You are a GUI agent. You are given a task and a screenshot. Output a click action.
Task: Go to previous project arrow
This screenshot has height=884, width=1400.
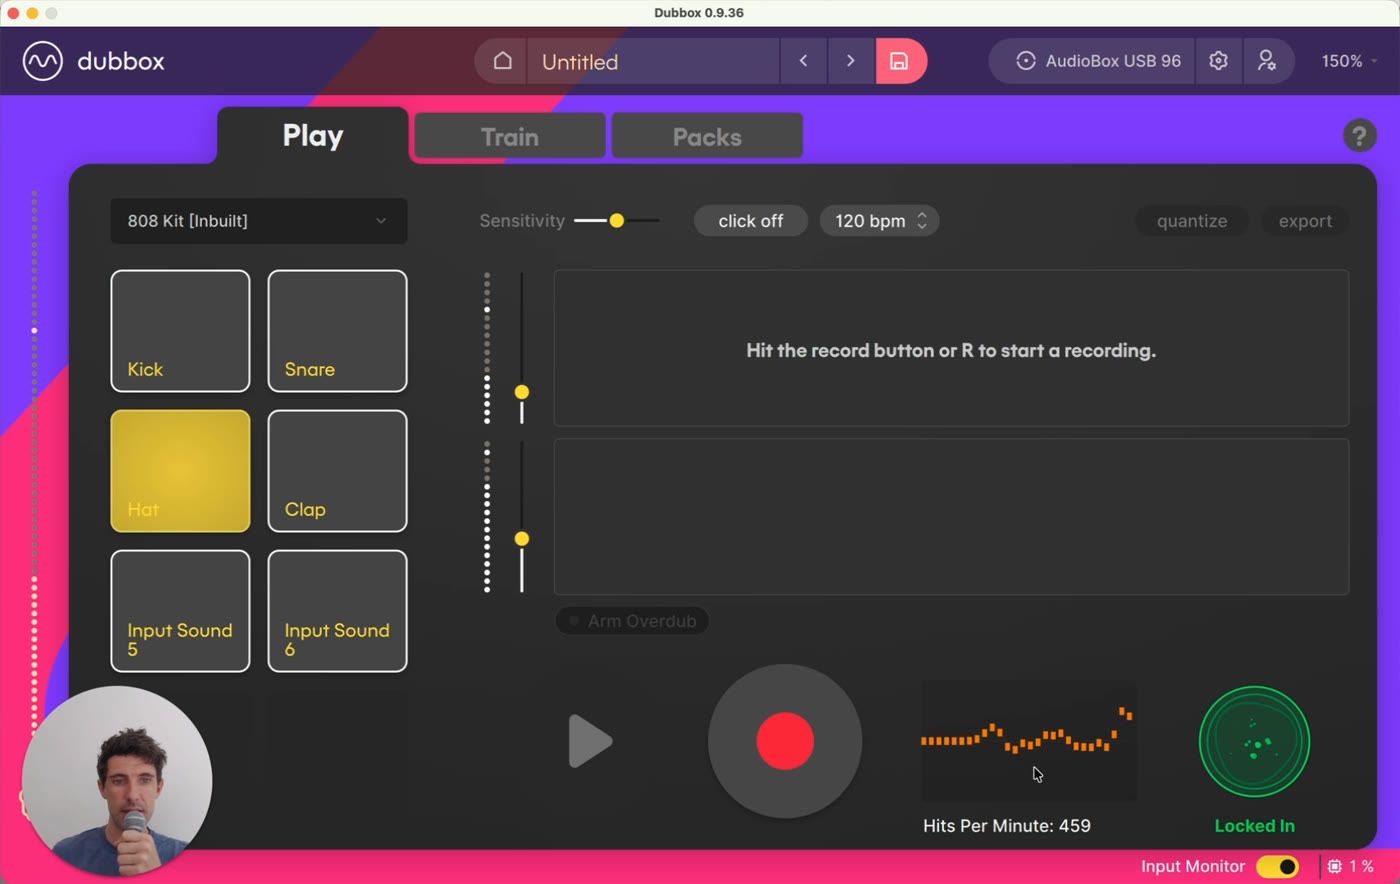click(803, 61)
